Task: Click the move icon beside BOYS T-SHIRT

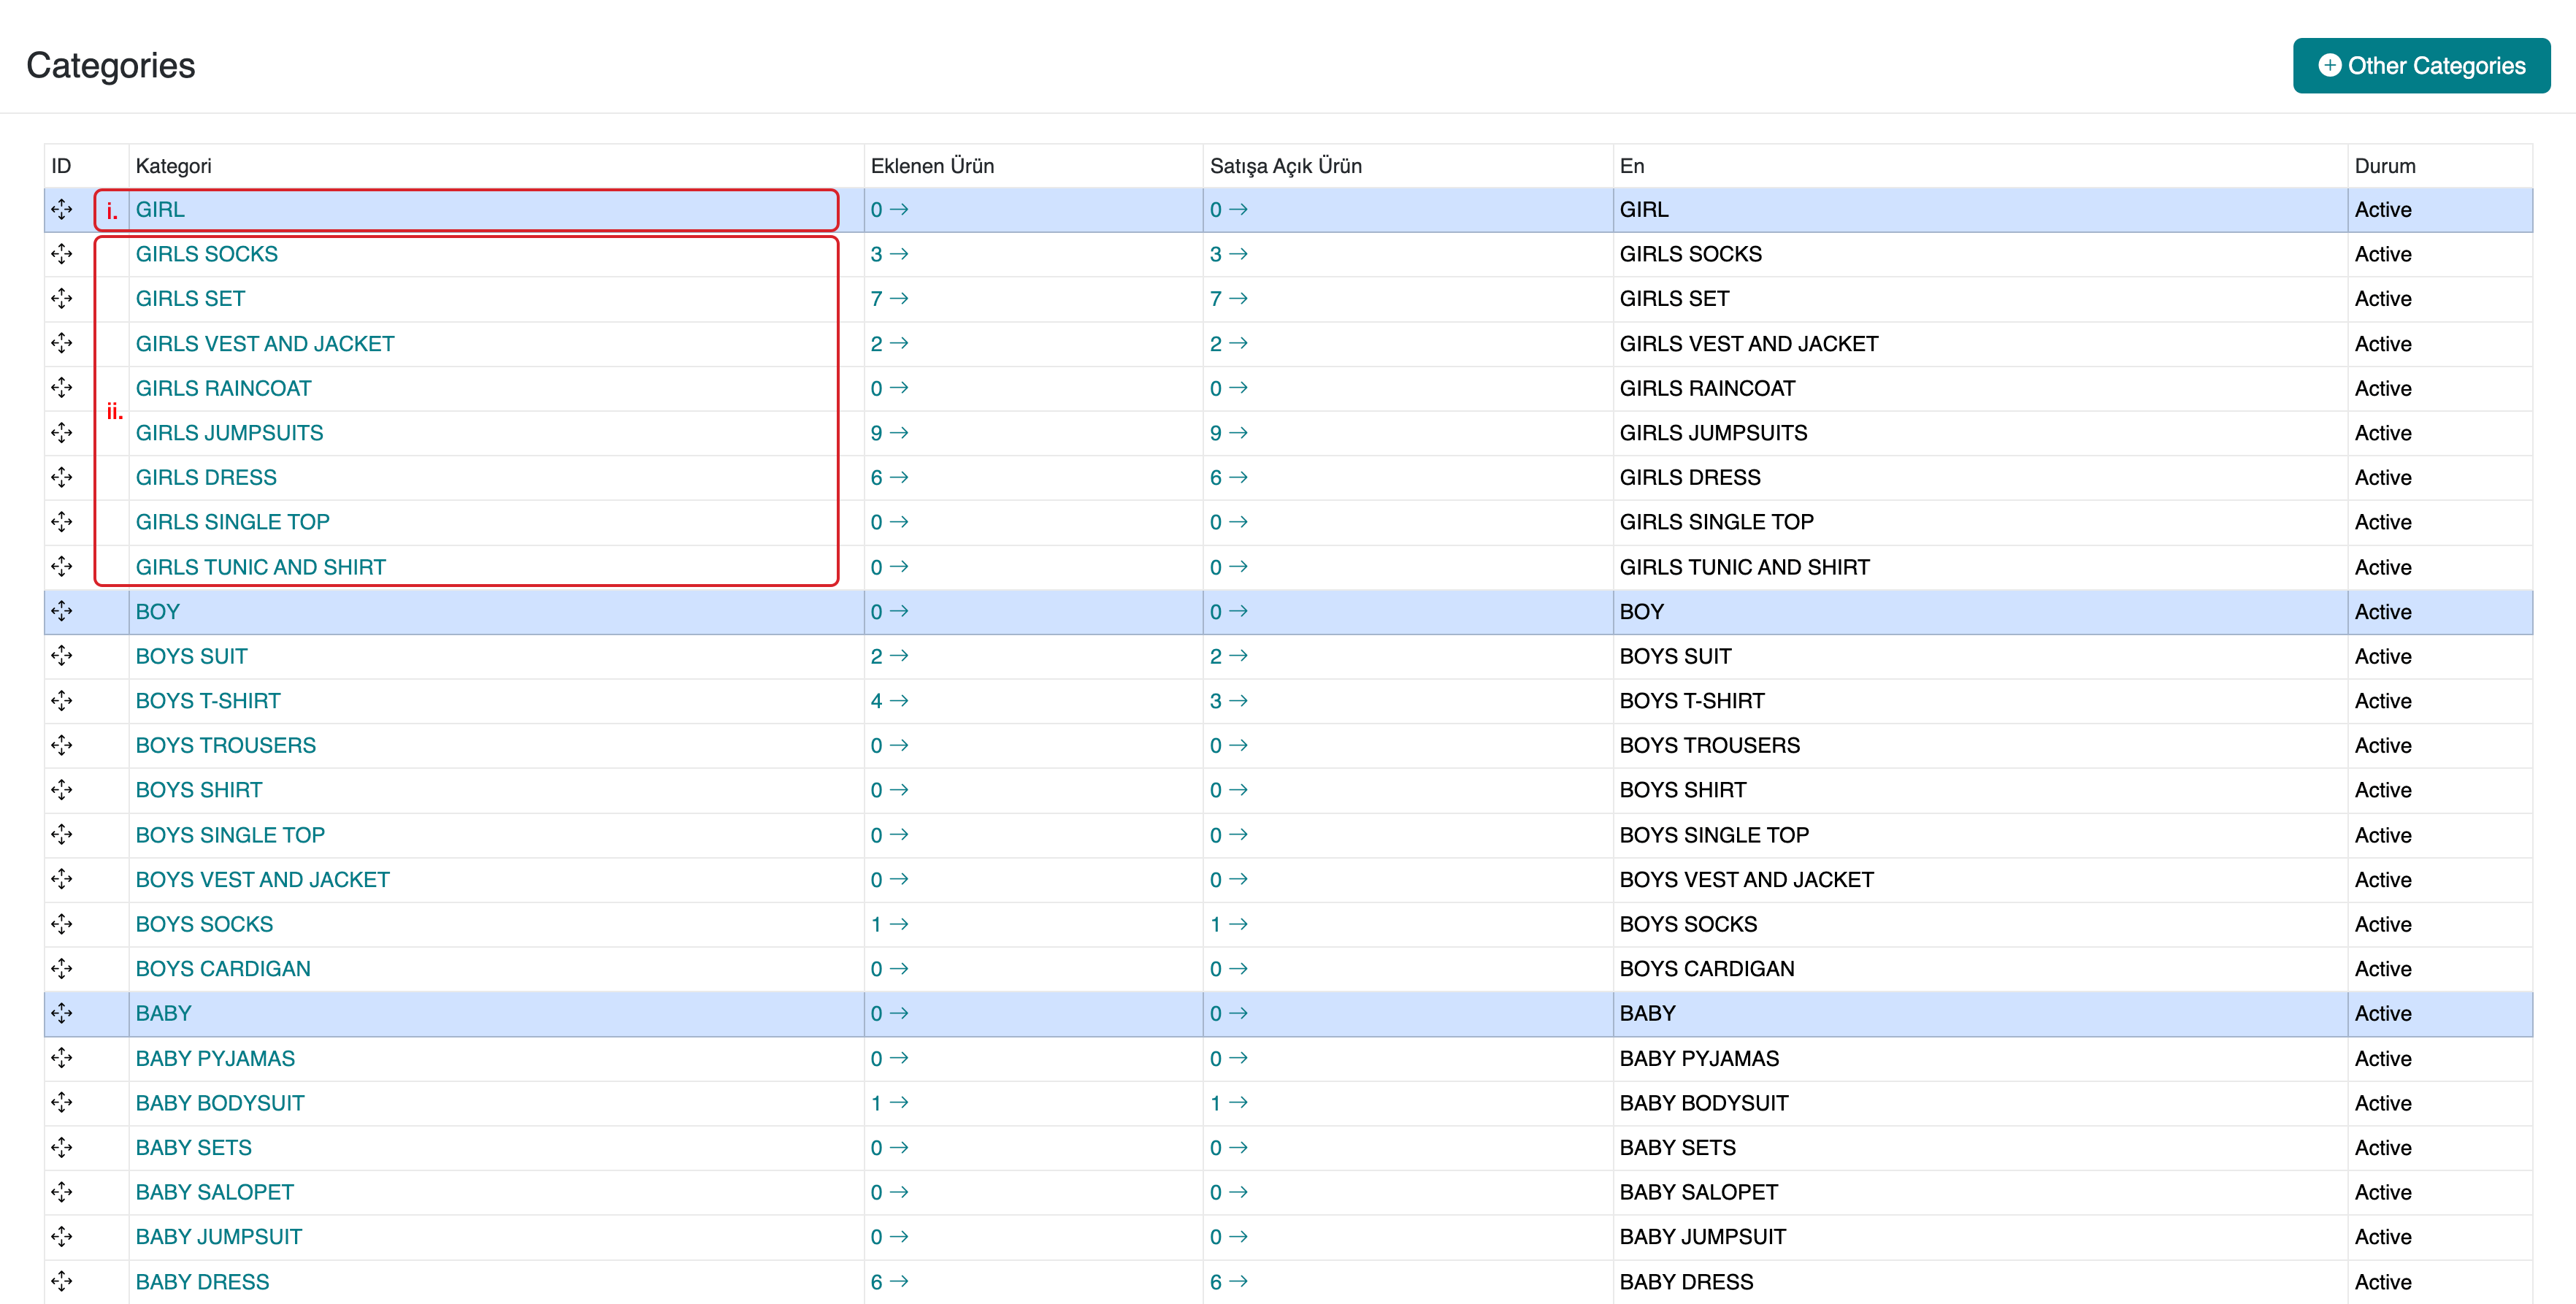Action: coord(62,701)
